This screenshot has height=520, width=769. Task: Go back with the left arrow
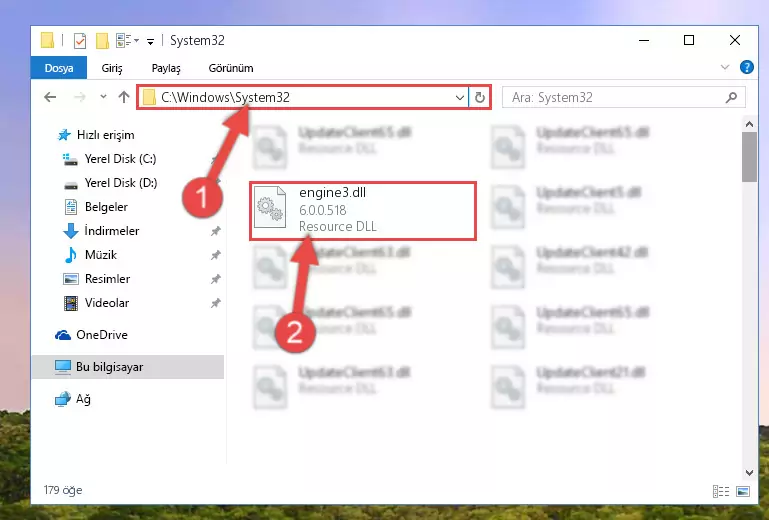50,97
